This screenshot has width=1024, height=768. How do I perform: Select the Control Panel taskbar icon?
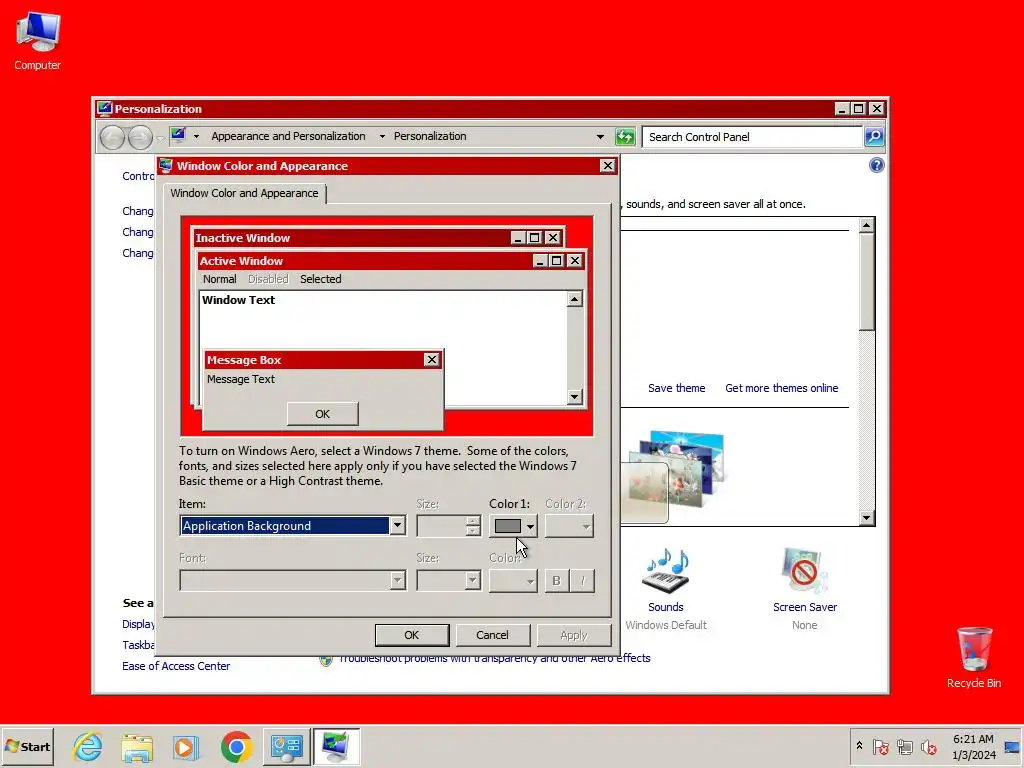[287, 746]
